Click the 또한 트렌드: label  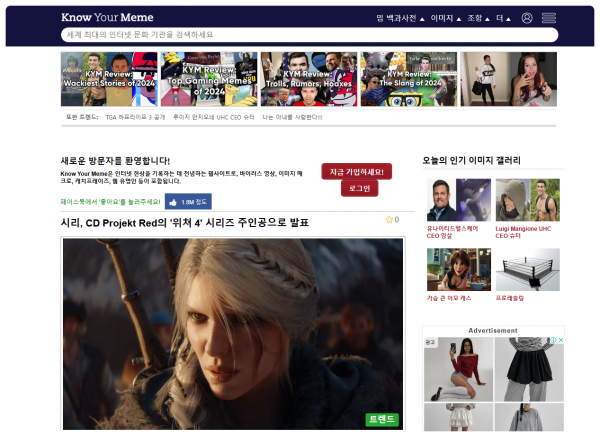(82, 117)
